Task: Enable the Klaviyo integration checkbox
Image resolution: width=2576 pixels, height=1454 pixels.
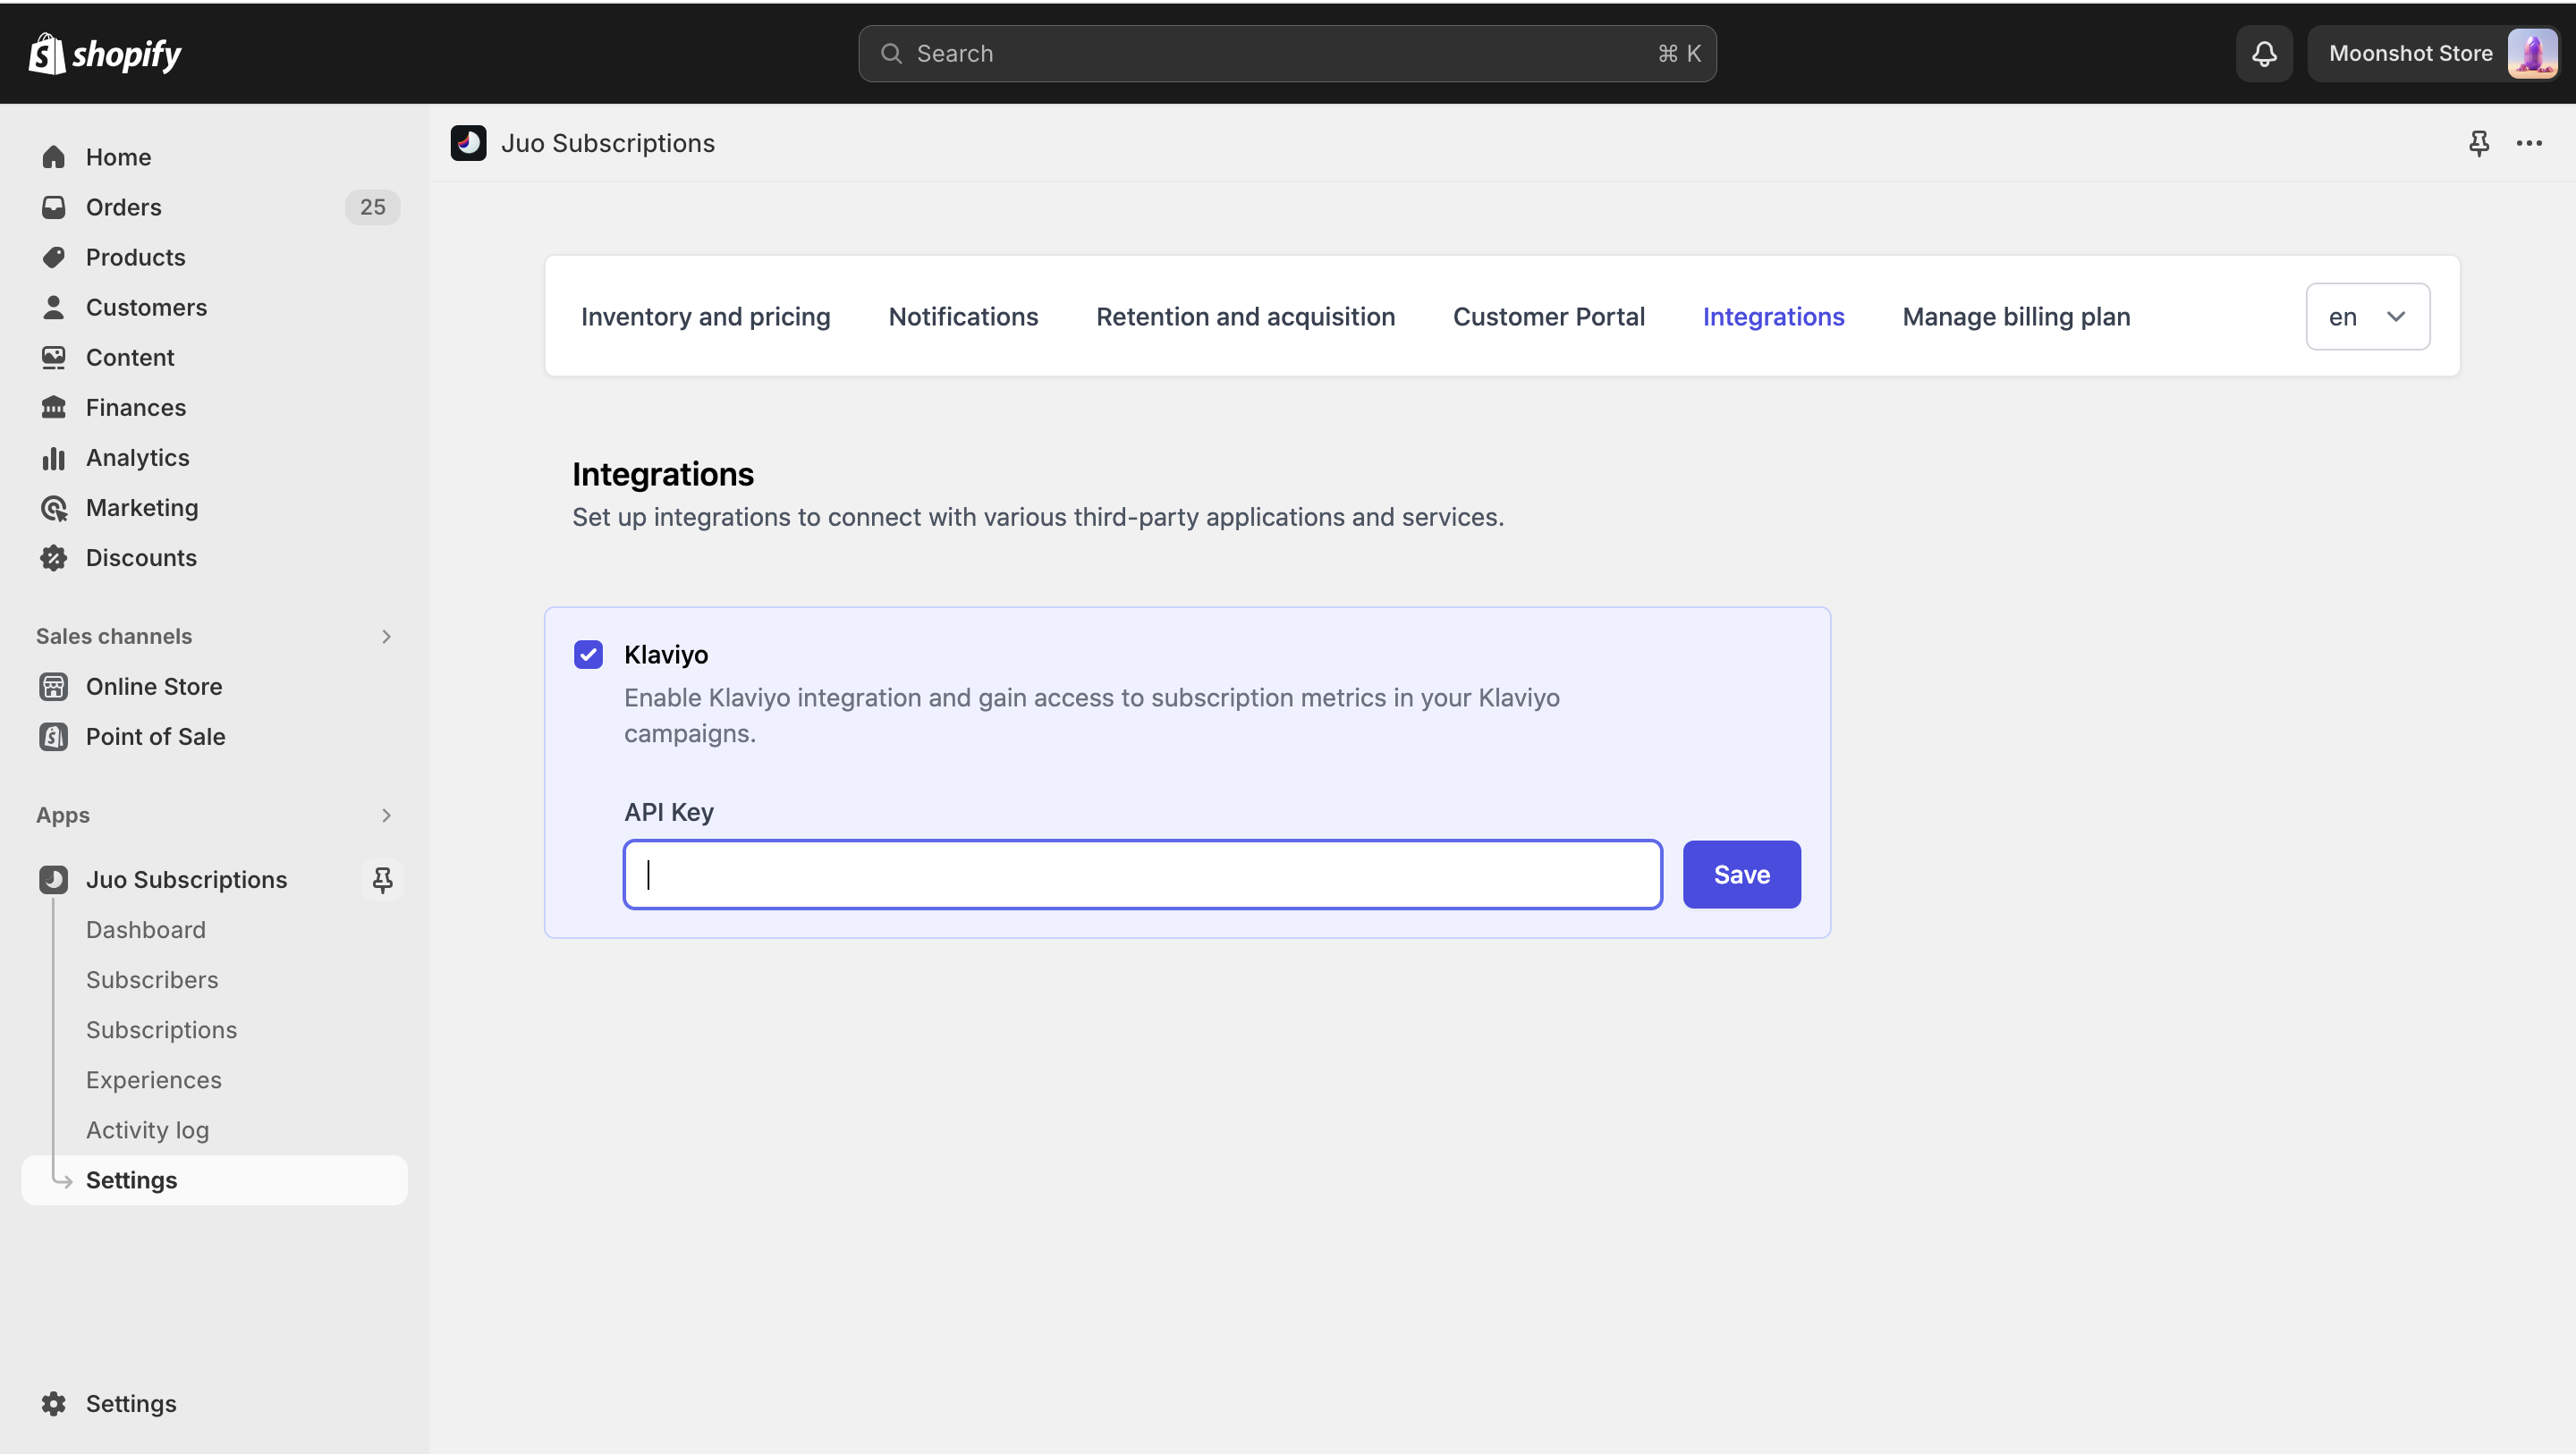Action: [x=588, y=655]
